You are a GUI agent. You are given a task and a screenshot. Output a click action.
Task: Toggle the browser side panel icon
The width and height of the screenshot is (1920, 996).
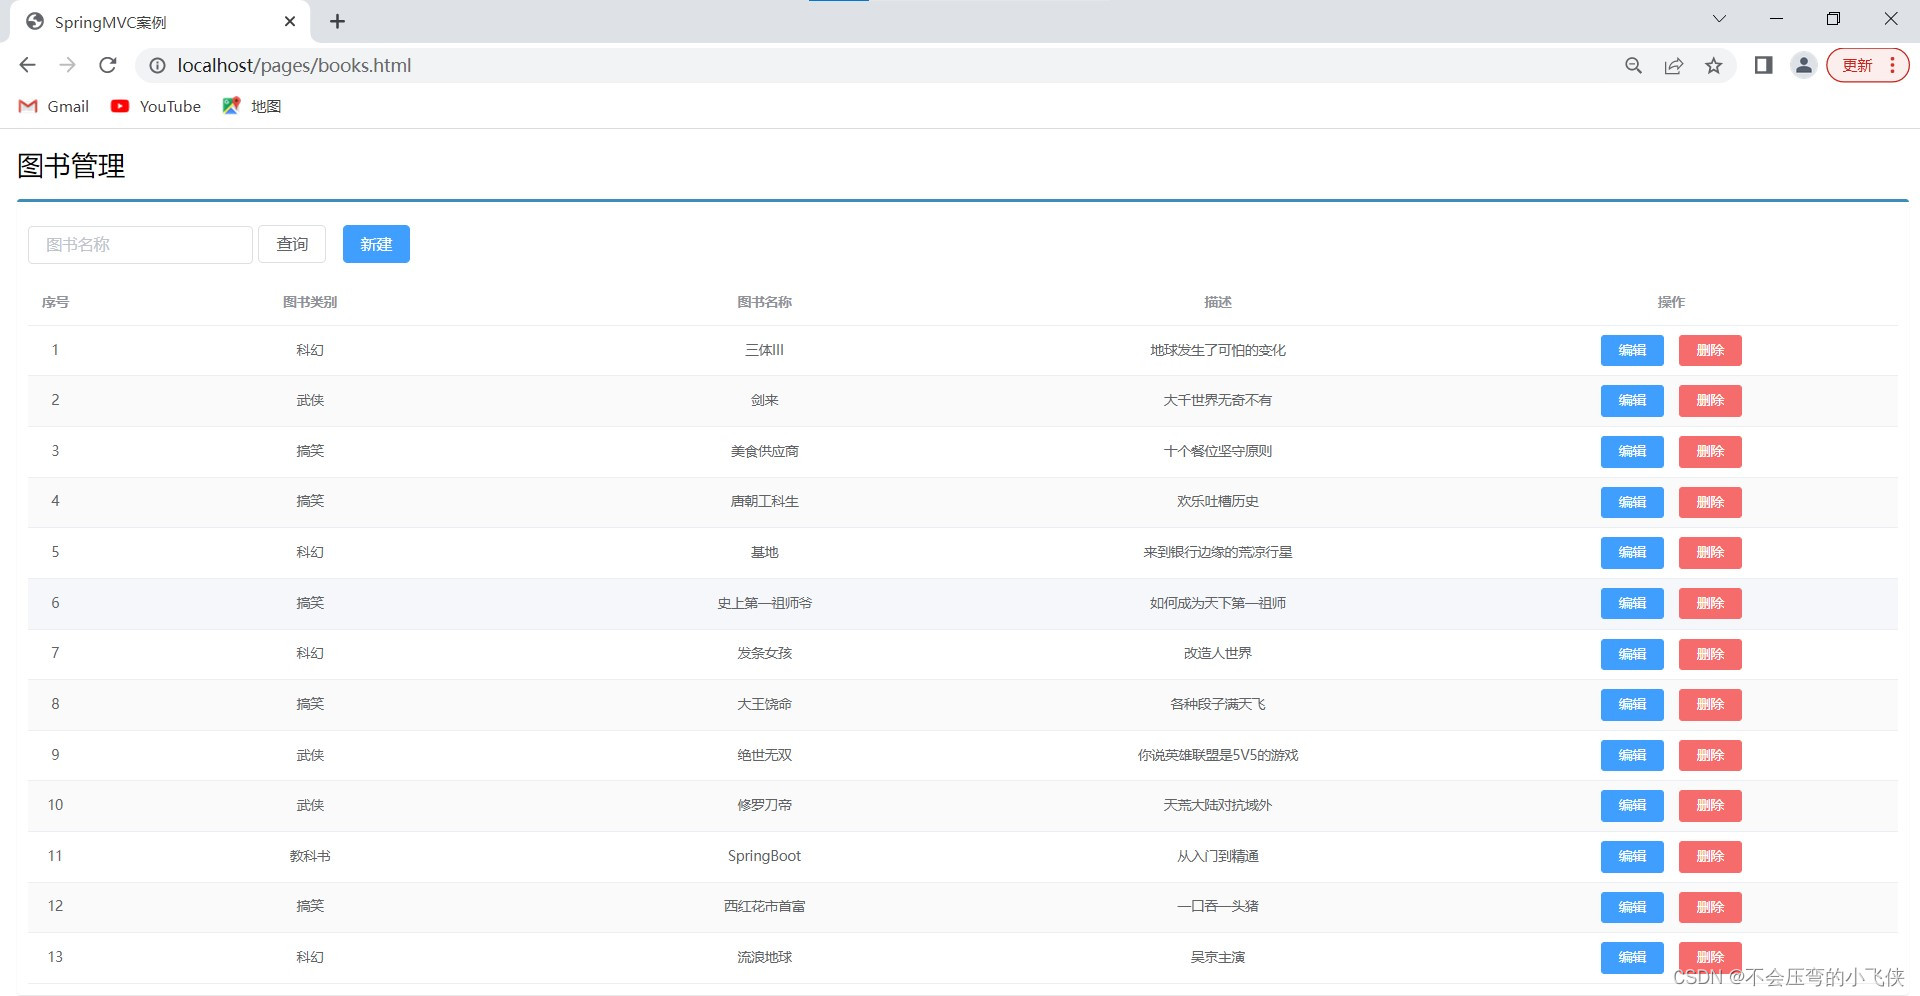click(1763, 65)
